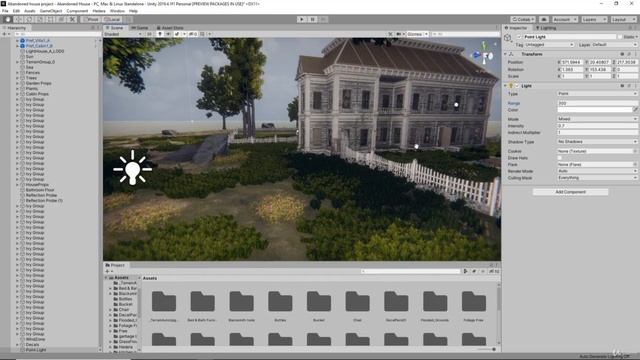This screenshot has height=360, width=640.
Task: Switch to the Game tab
Action: [x=140, y=28]
